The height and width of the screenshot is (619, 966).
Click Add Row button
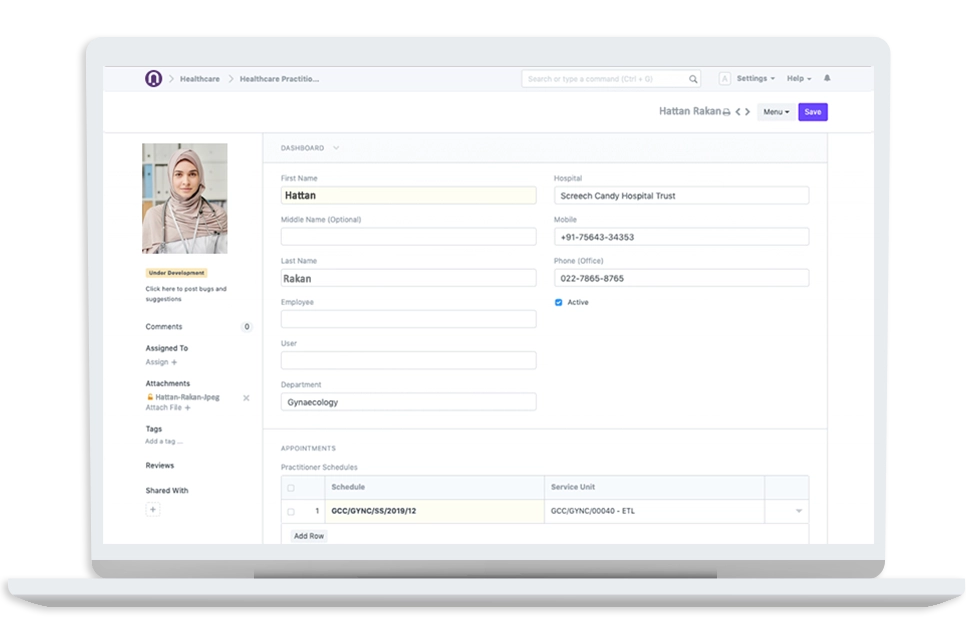308,536
